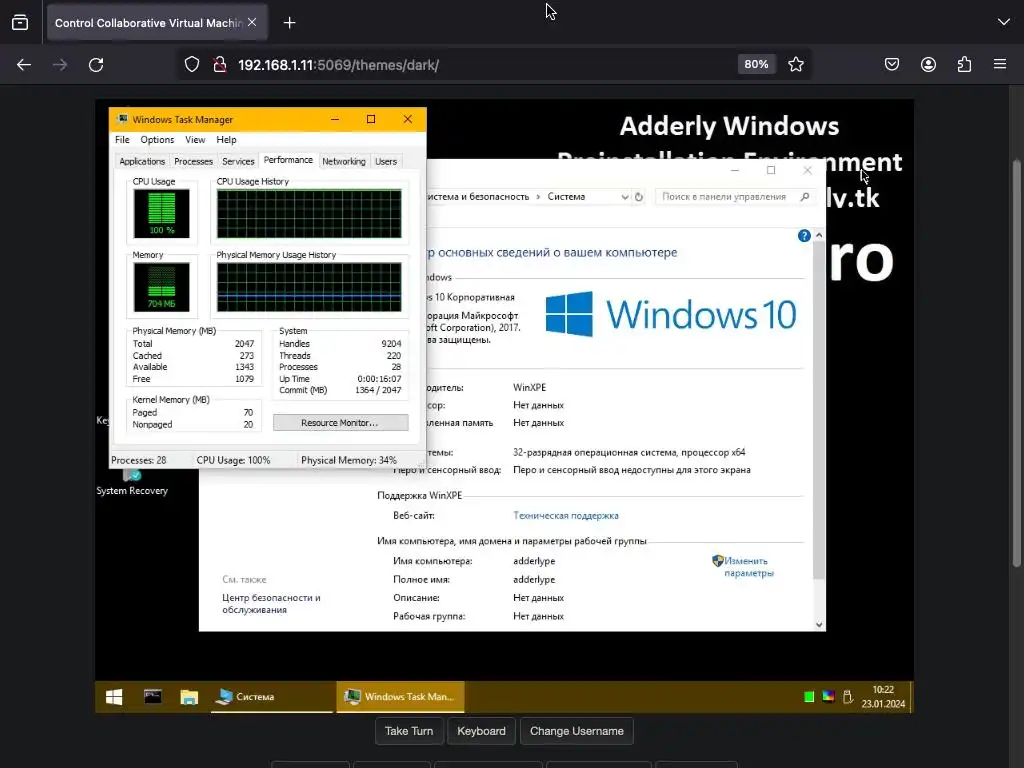Viewport: 1024px width, 768px height.
Task: Click green CPU tray indicator
Action: pos(808,697)
